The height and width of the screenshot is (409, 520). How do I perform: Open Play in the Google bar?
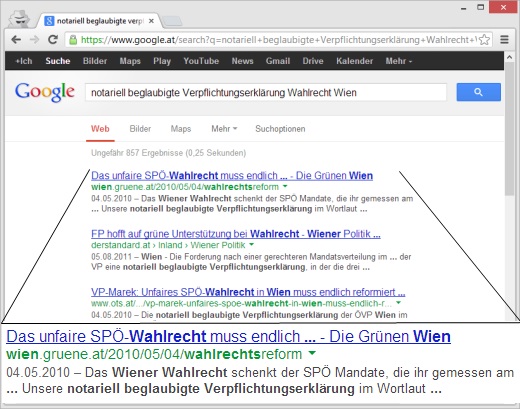pos(162,61)
